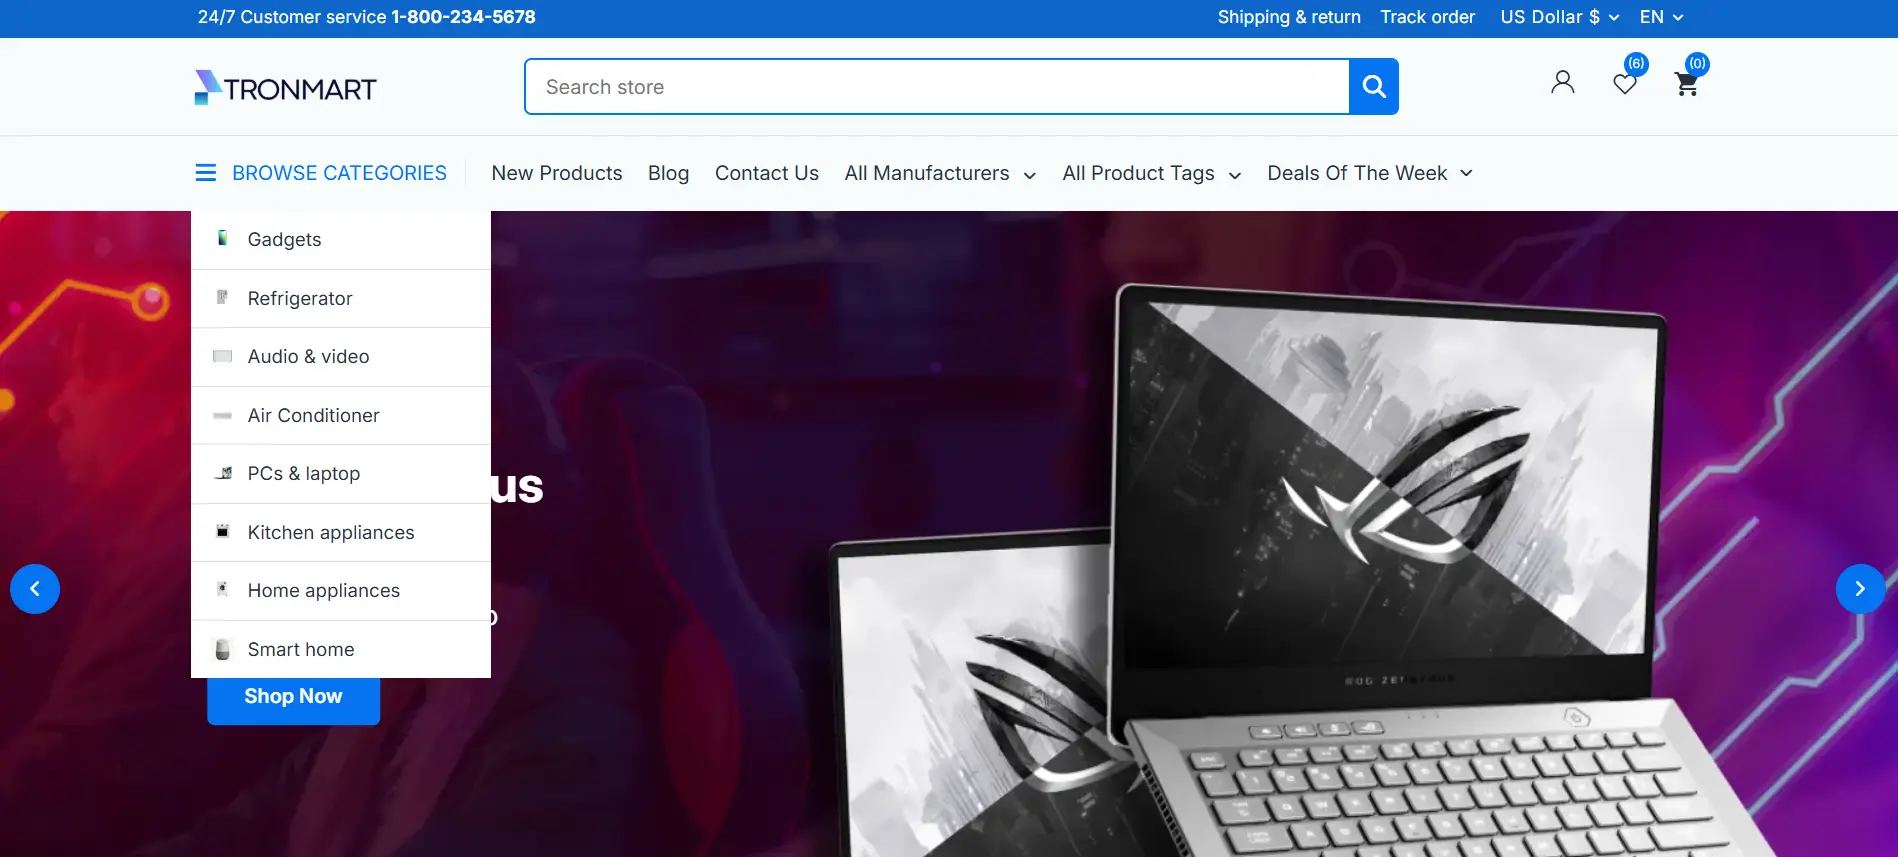Click the Kitchen appliances category icon

pos(222,532)
